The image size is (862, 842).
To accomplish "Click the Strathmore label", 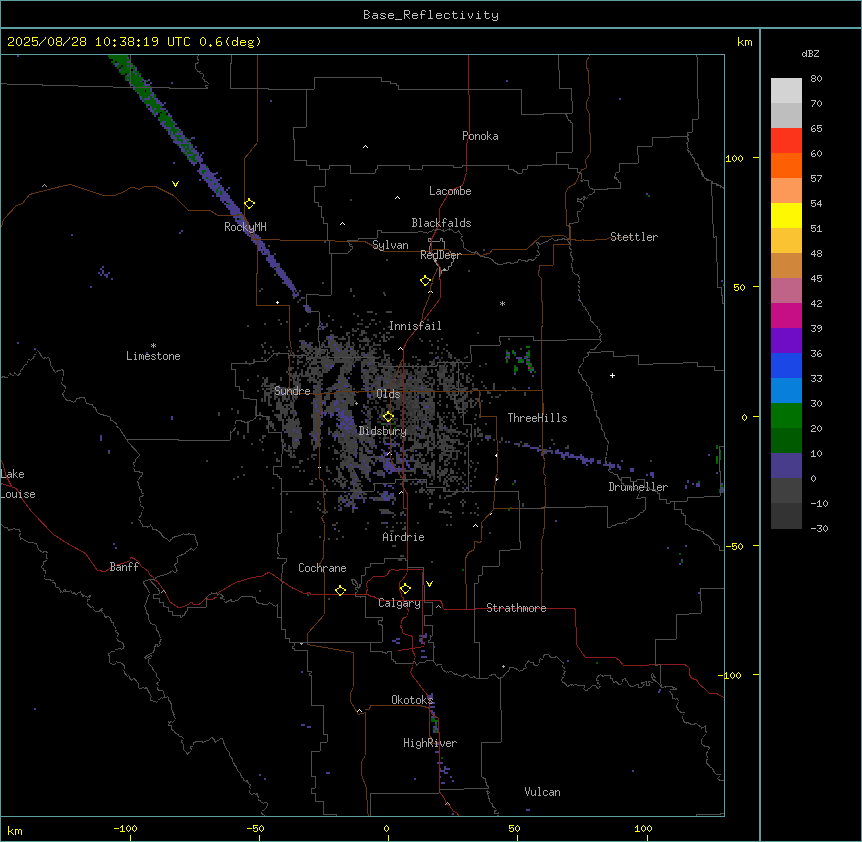I will pos(516,608).
